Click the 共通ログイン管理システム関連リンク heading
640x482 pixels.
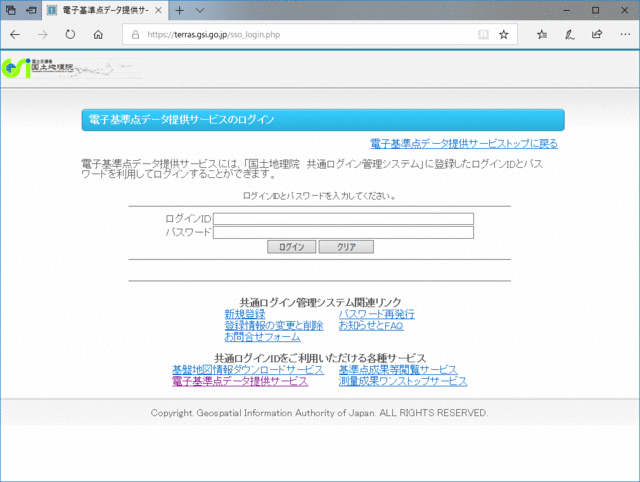click(320, 302)
